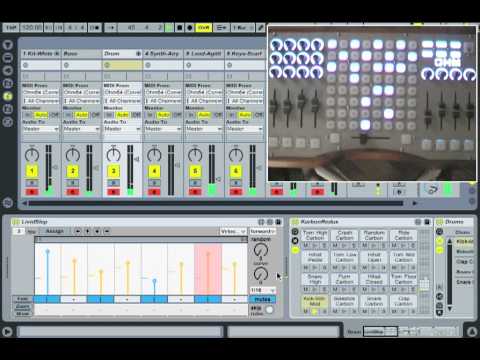Toggle the yellow track activator 5
Viewport: 480px width, 360px height.
[x=195, y=171]
